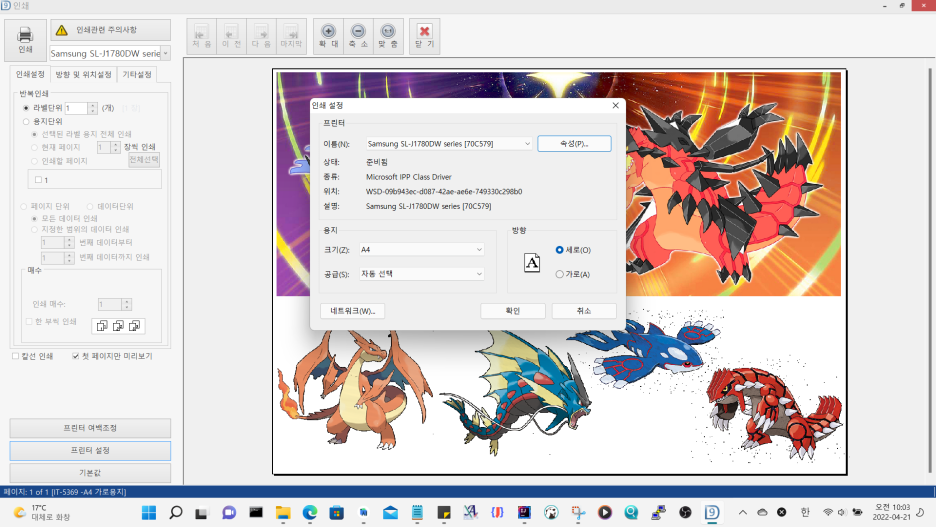The image size is (936, 527).
Task: Select the 라벨단위 radio button
Action: coord(26,108)
